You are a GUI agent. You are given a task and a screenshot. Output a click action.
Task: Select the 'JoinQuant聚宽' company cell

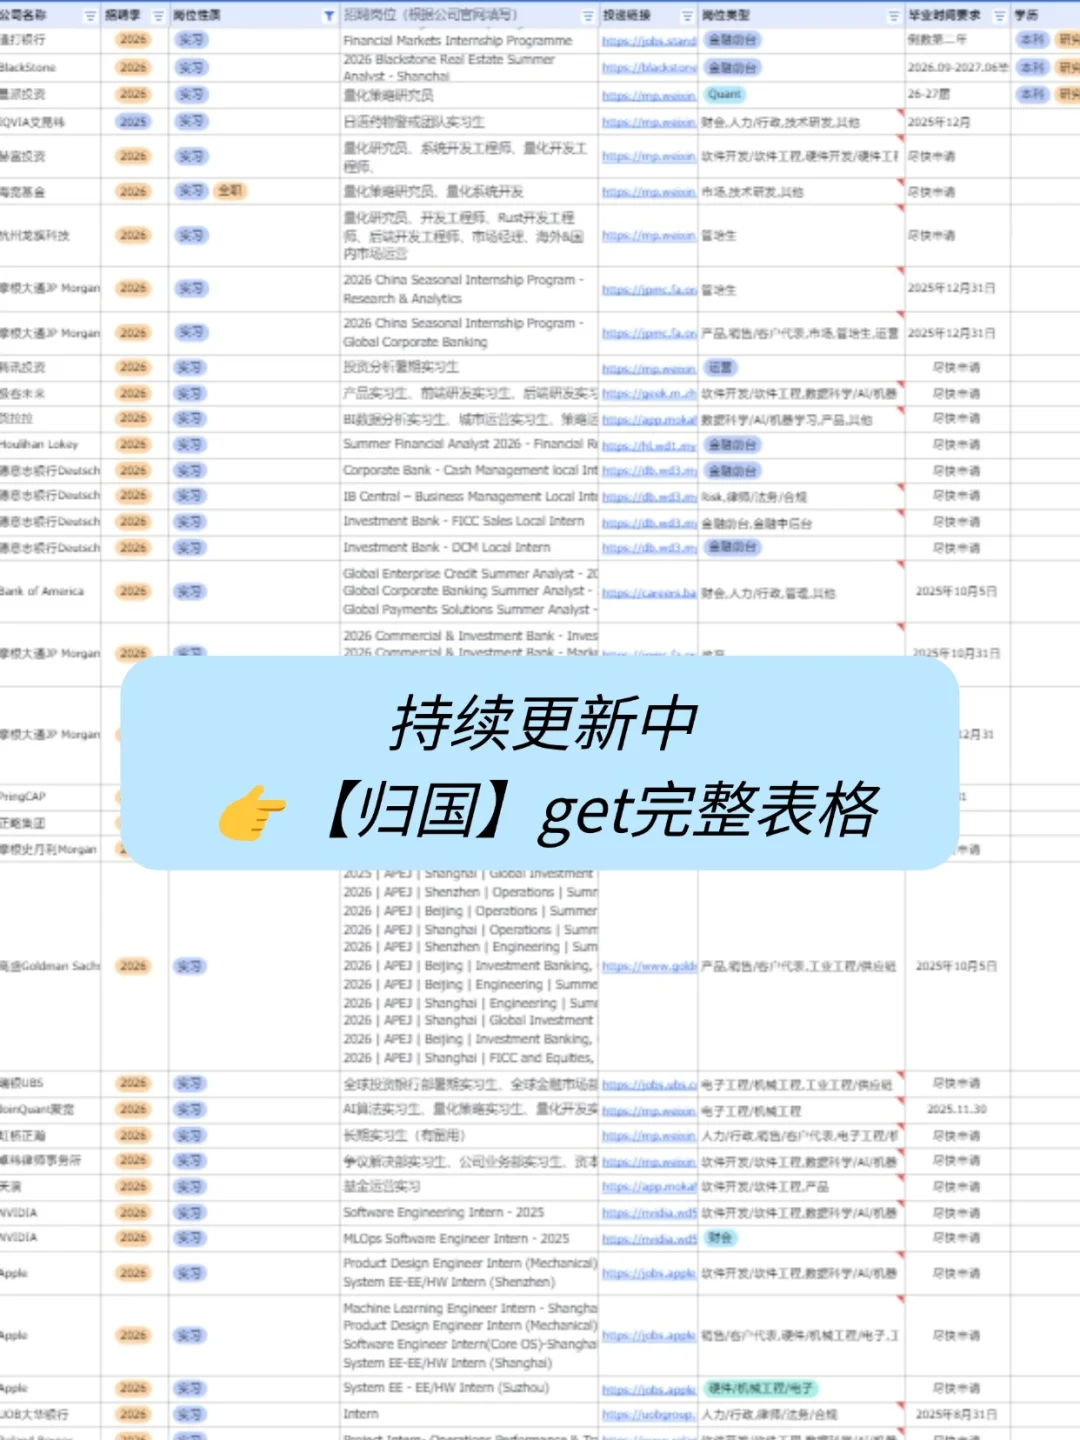pos(50,1109)
